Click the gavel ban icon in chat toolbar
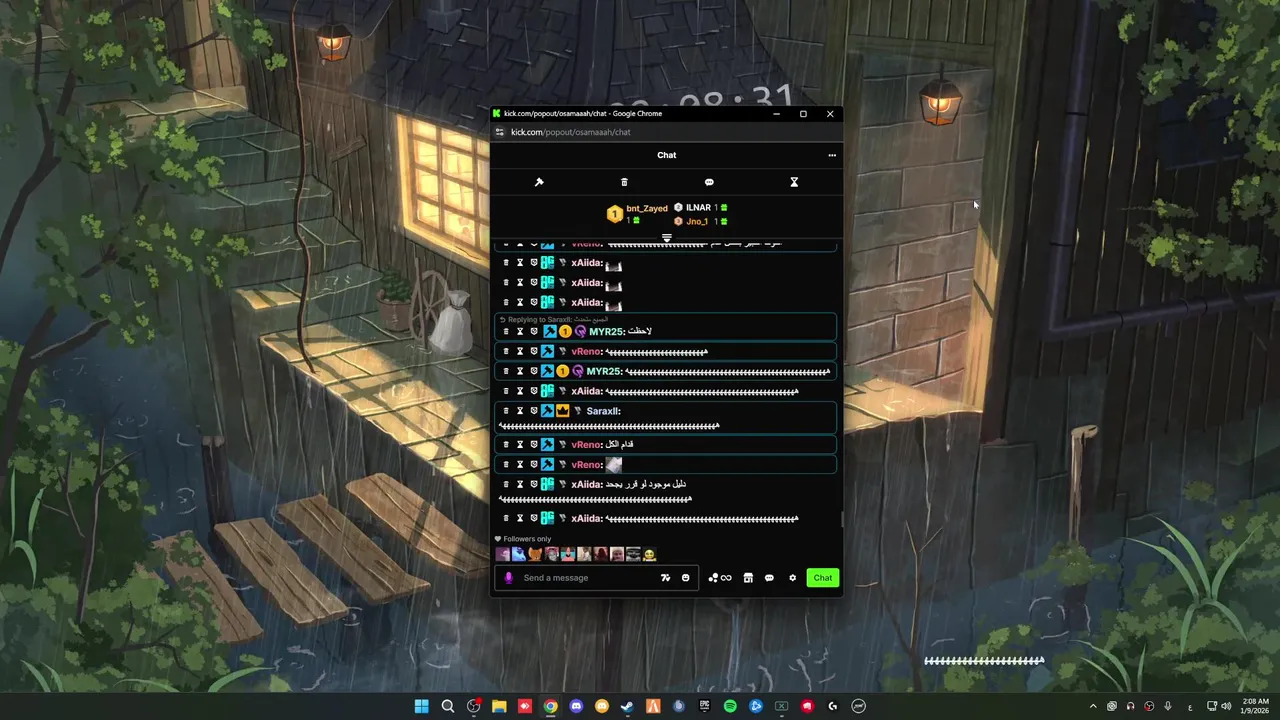The width and height of the screenshot is (1280, 720). click(x=539, y=182)
